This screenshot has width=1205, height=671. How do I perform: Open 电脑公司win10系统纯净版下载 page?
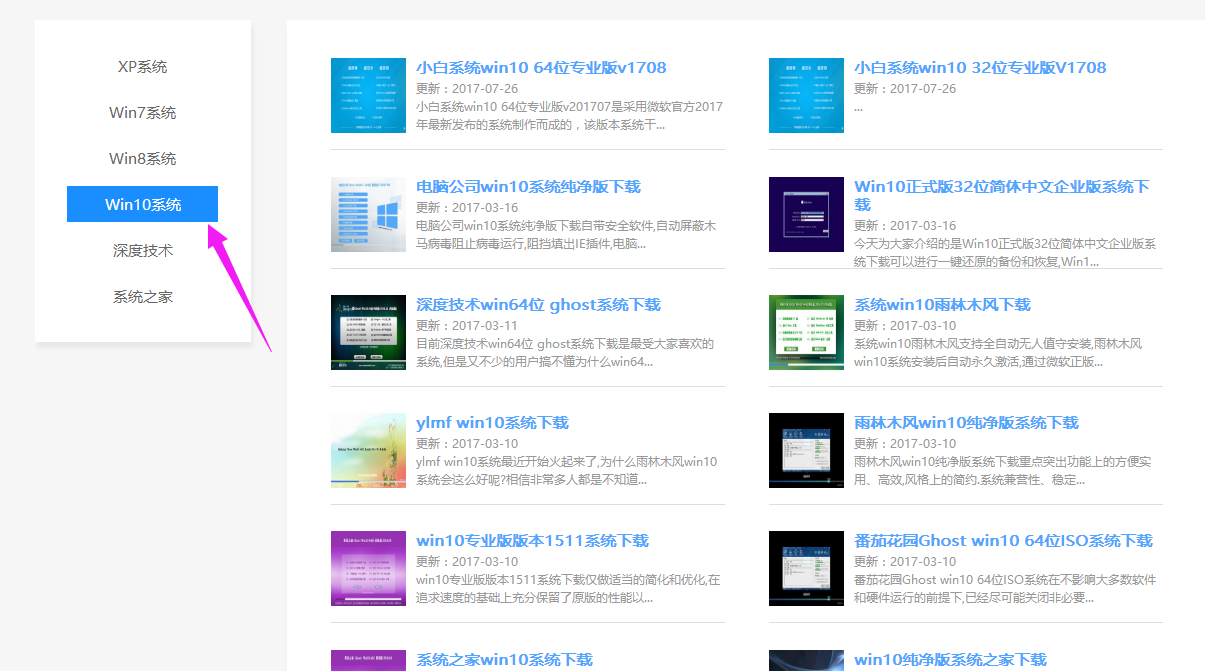pos(530,186)
